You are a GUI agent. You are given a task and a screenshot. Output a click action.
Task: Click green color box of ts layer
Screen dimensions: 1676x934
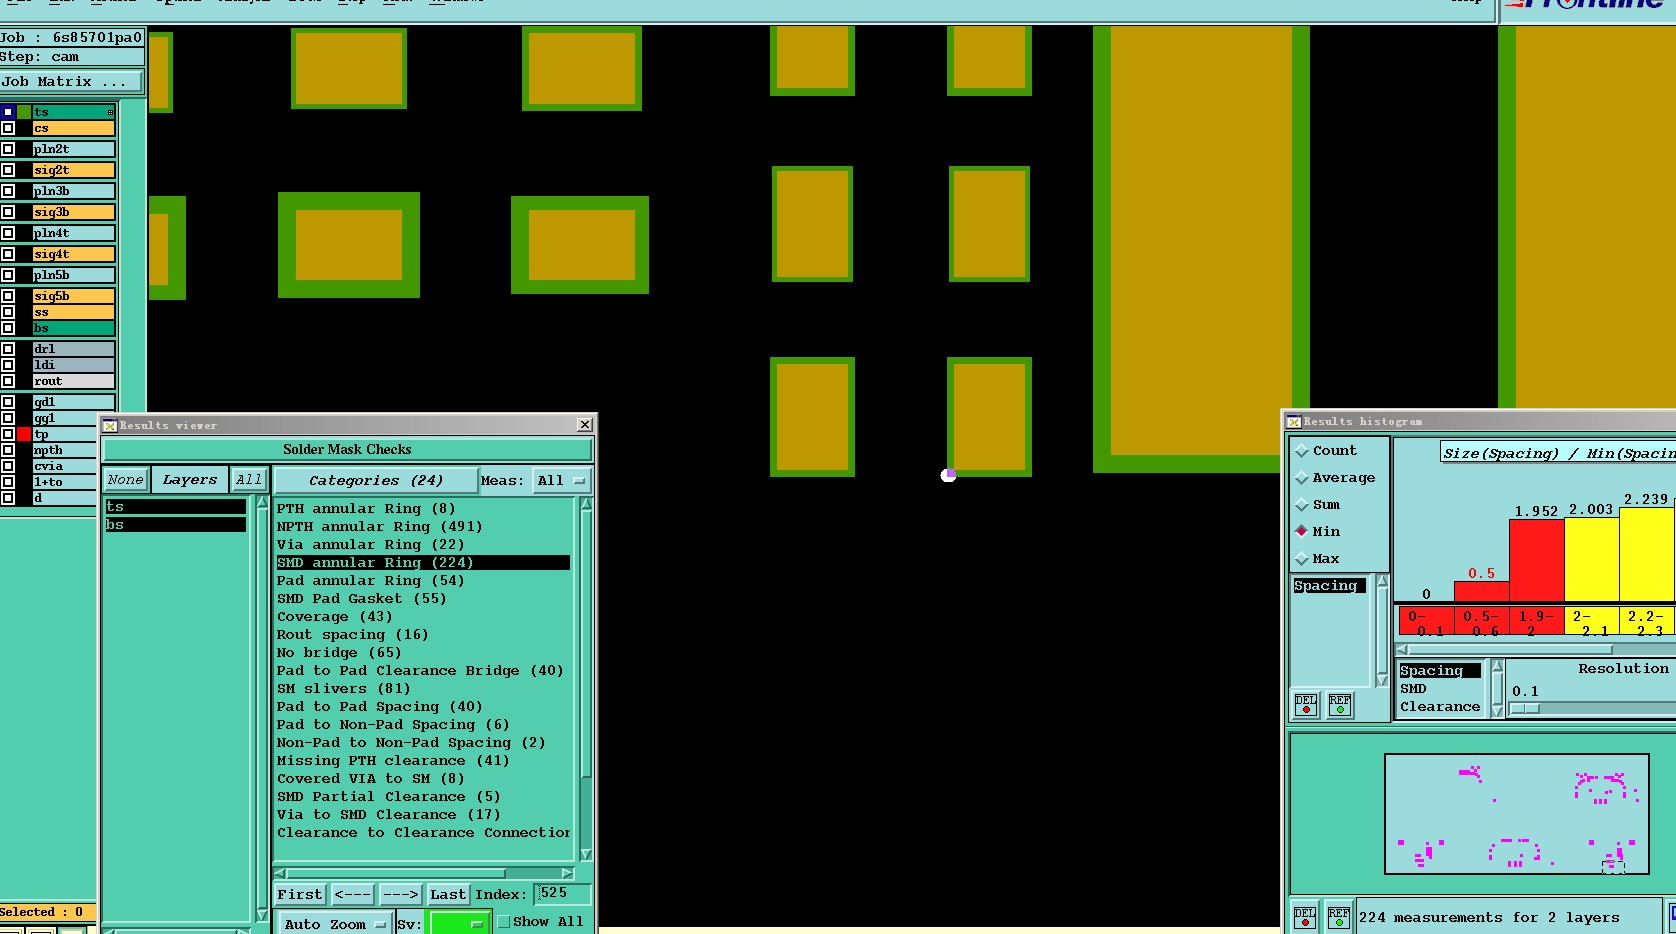click(23, 112)
